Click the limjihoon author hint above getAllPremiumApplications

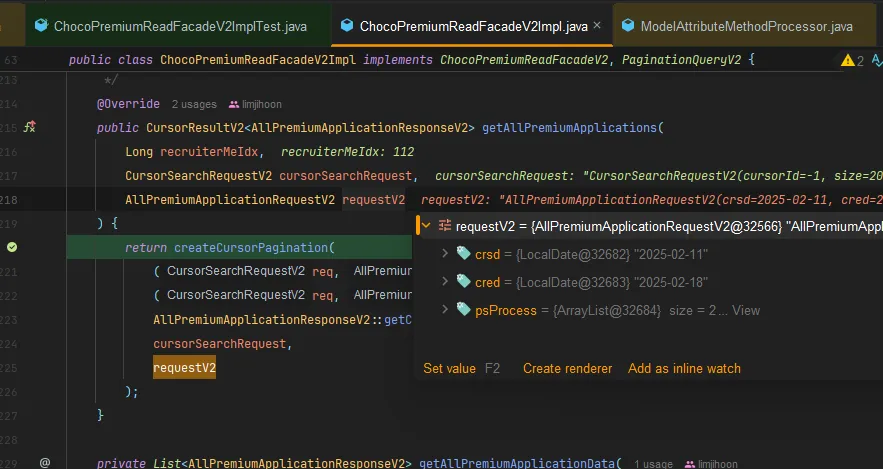[255, 104]
